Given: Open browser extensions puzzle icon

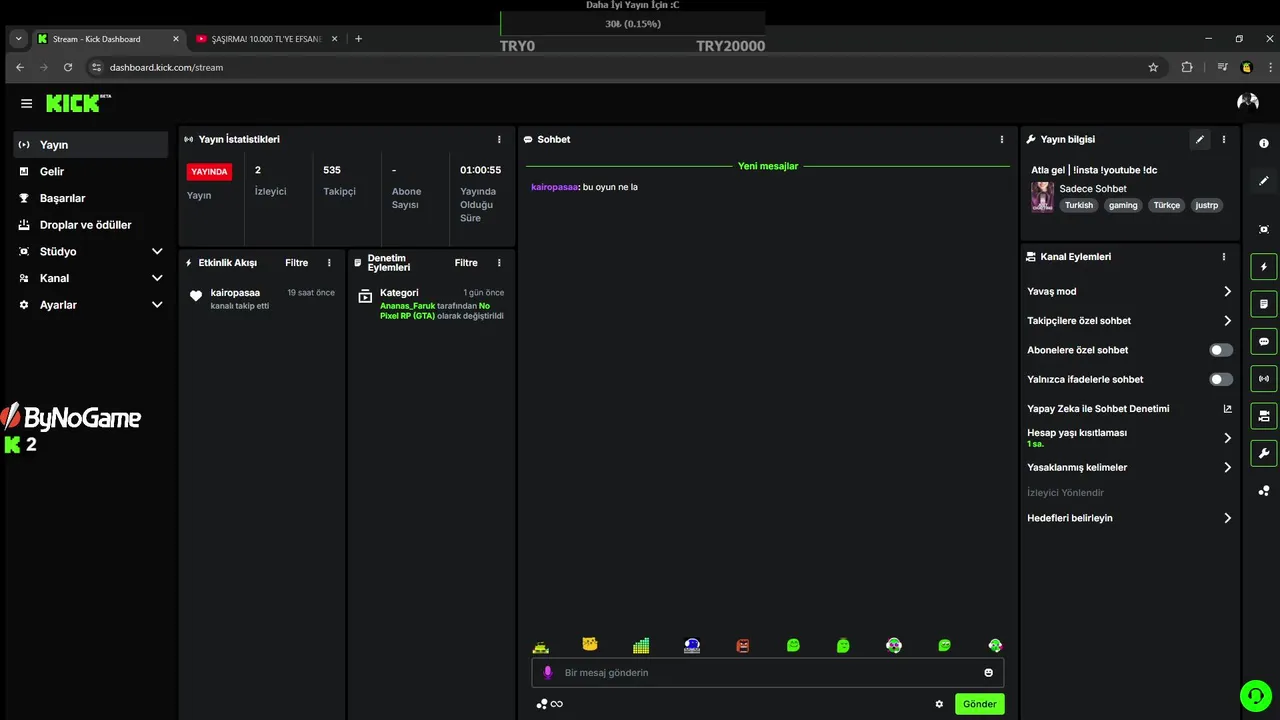Looking at the screenshot, I should point(1187,67).
